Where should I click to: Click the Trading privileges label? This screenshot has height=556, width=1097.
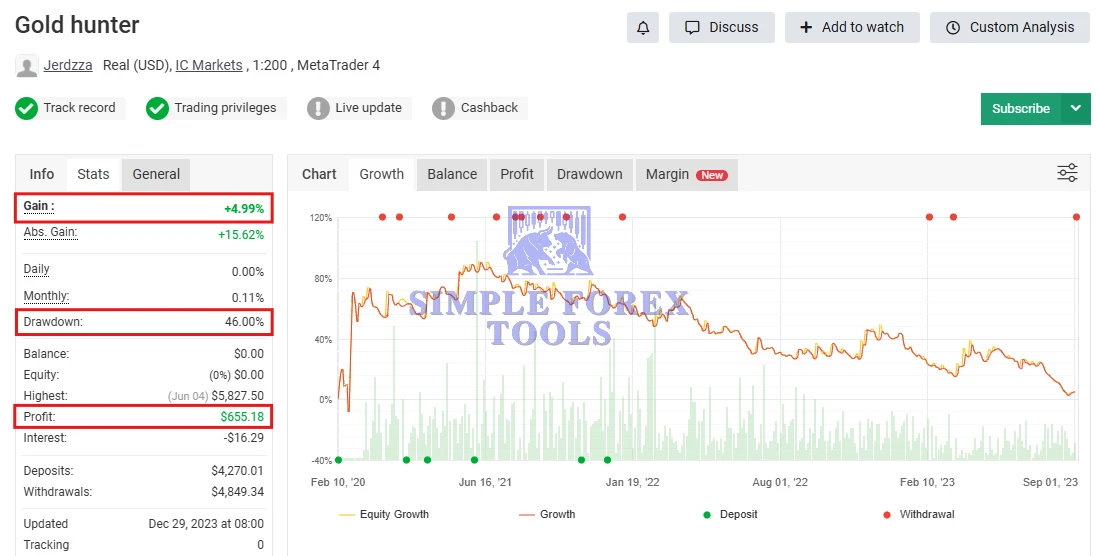(225, 108)
